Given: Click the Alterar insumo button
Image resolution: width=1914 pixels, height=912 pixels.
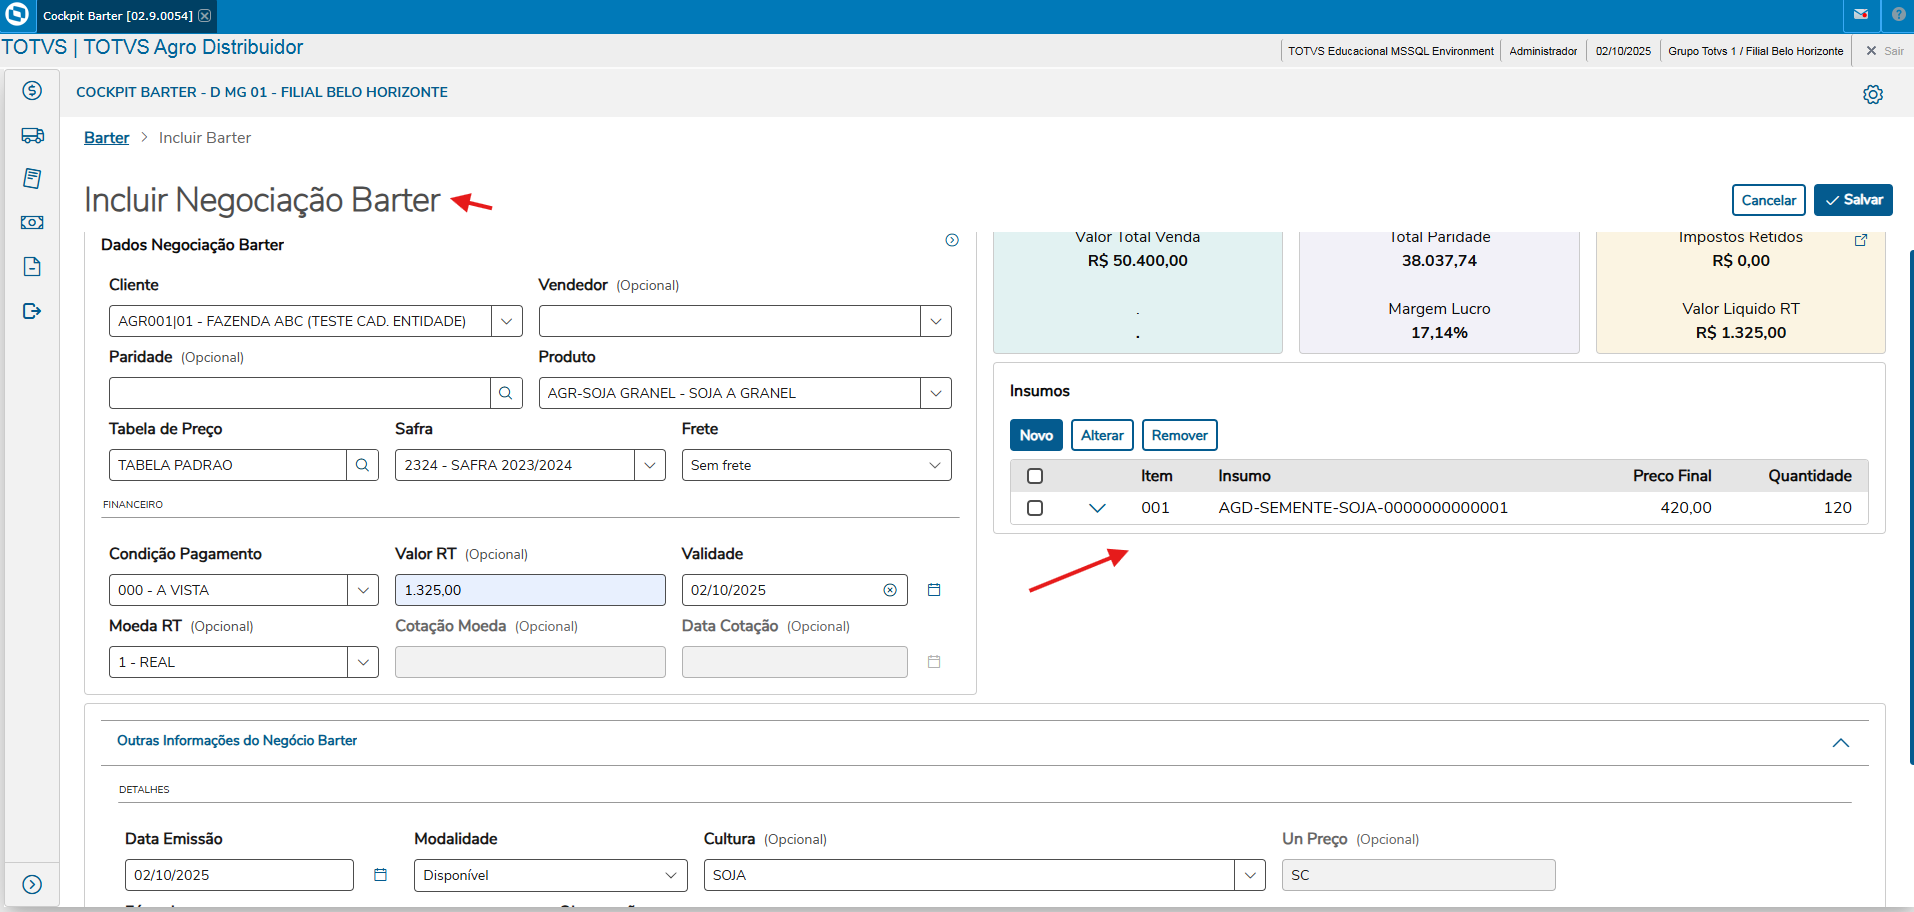Looking at the screenshot, I should point(1102,435).
